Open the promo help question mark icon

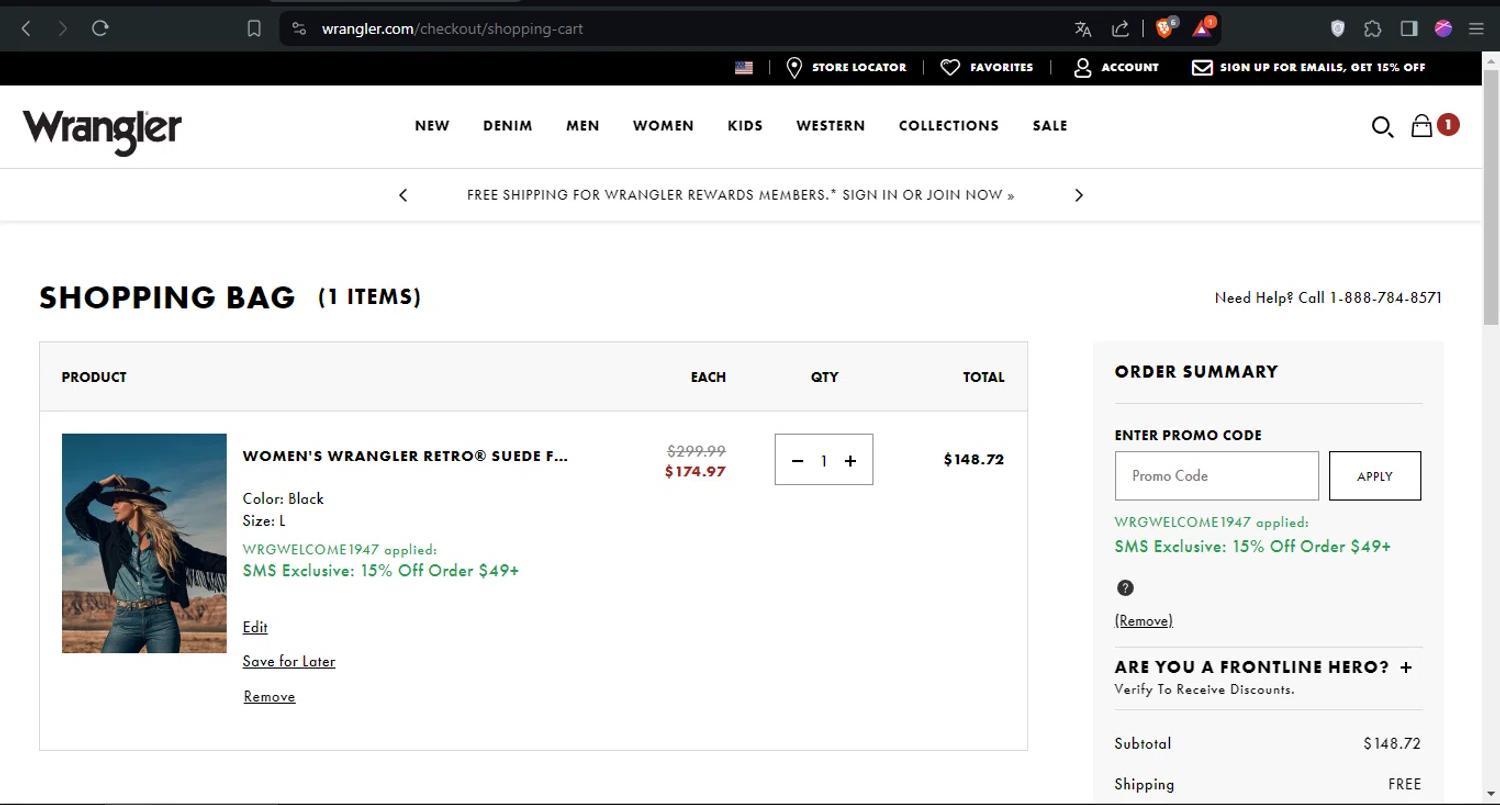[x=1125, y=588]
